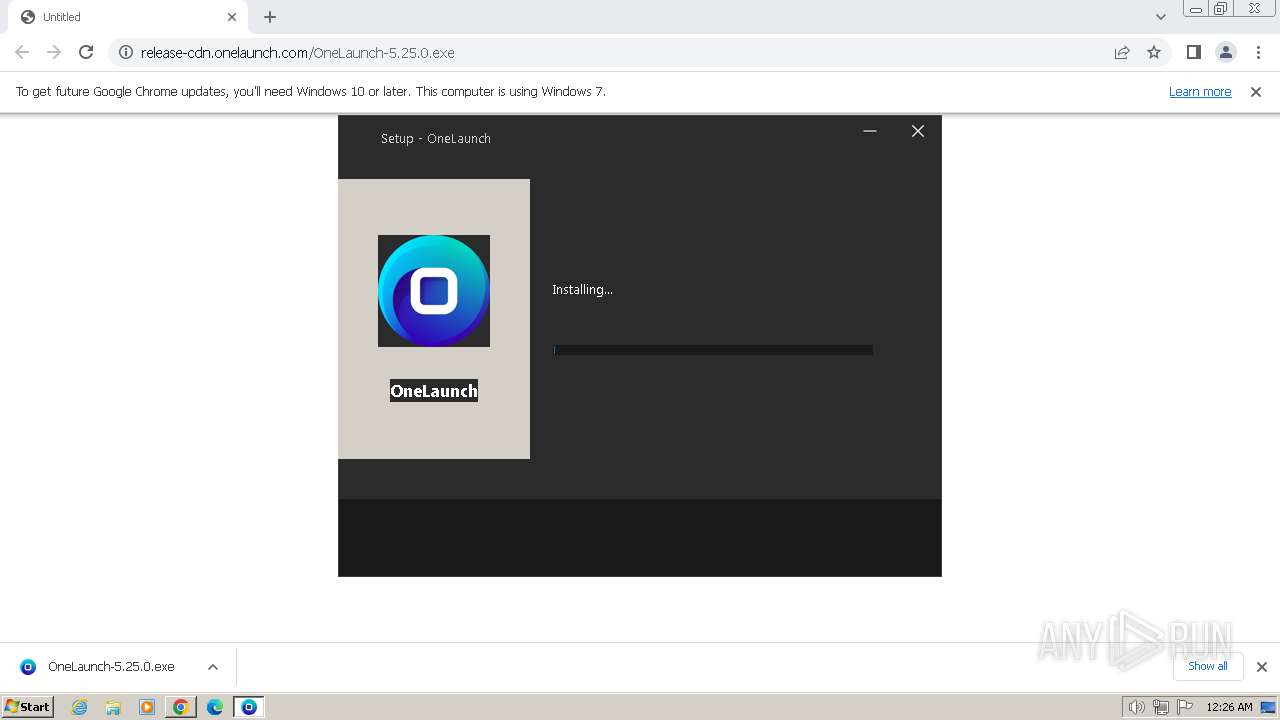Close the Untitled tab

coord(232,17)
